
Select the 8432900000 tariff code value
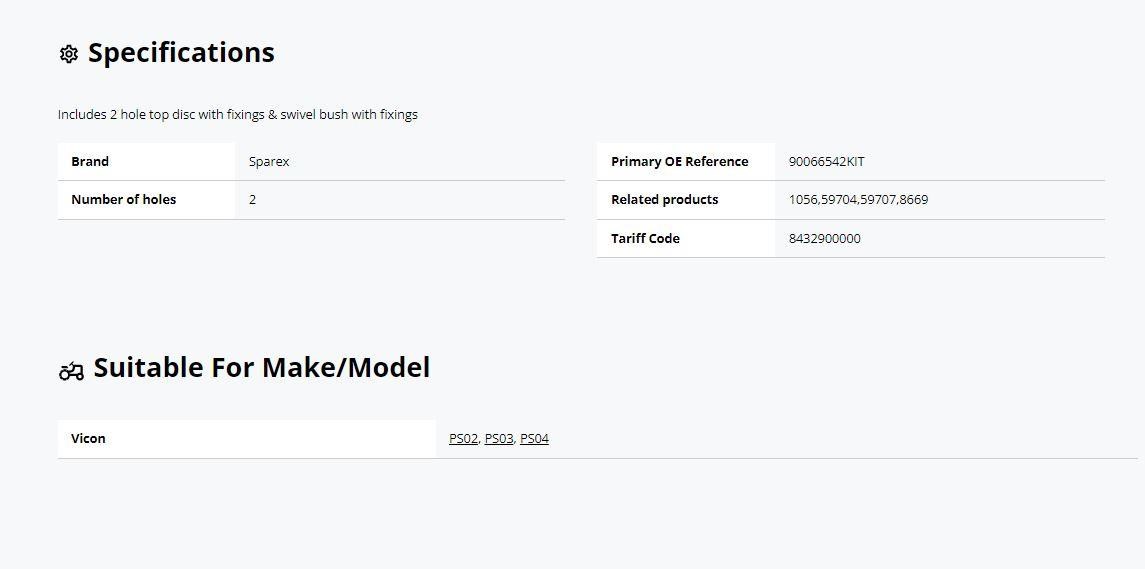pos(824,238)
